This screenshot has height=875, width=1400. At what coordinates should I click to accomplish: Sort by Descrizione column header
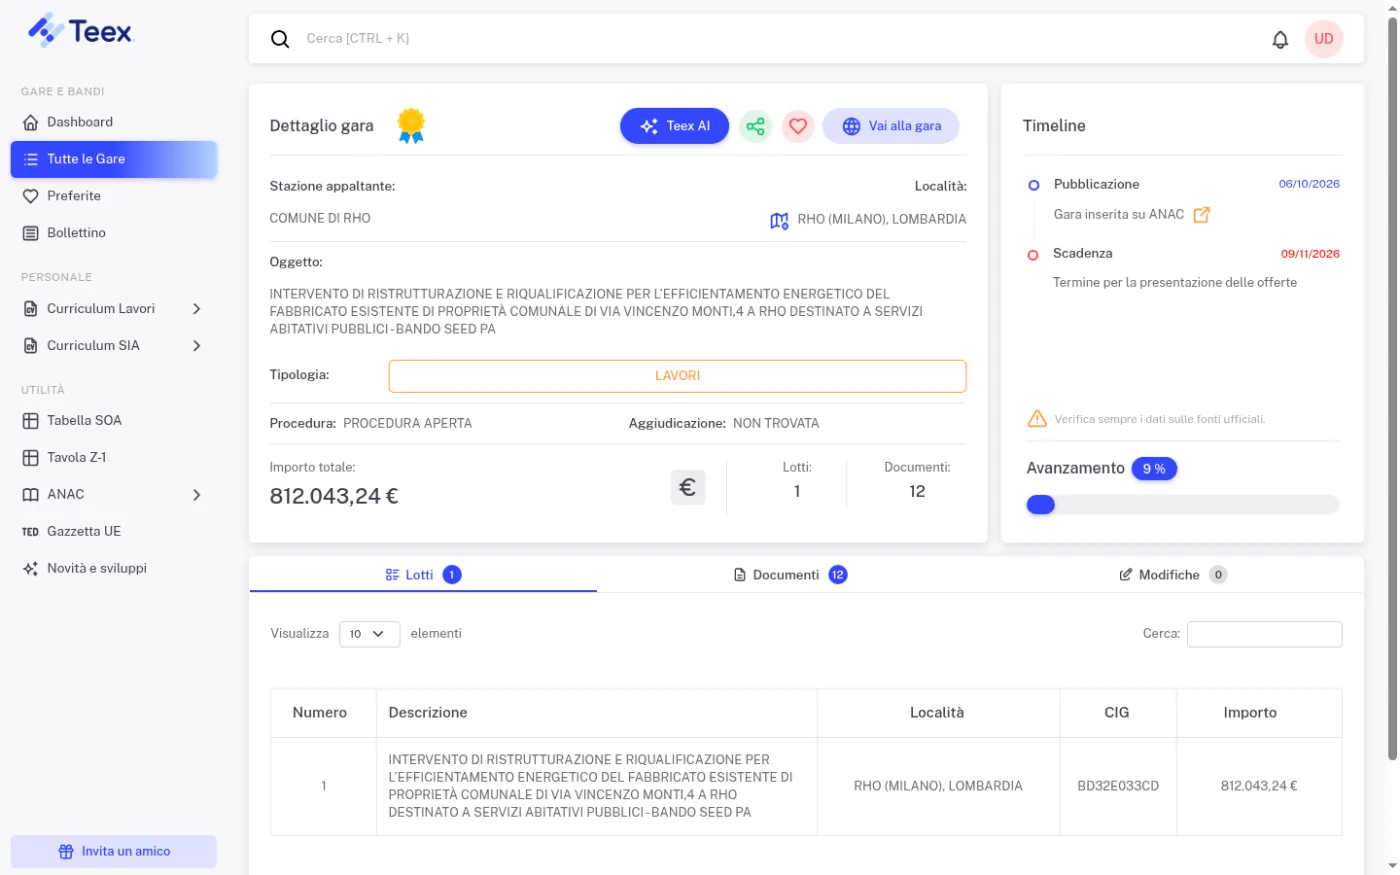tap(597, 713)
